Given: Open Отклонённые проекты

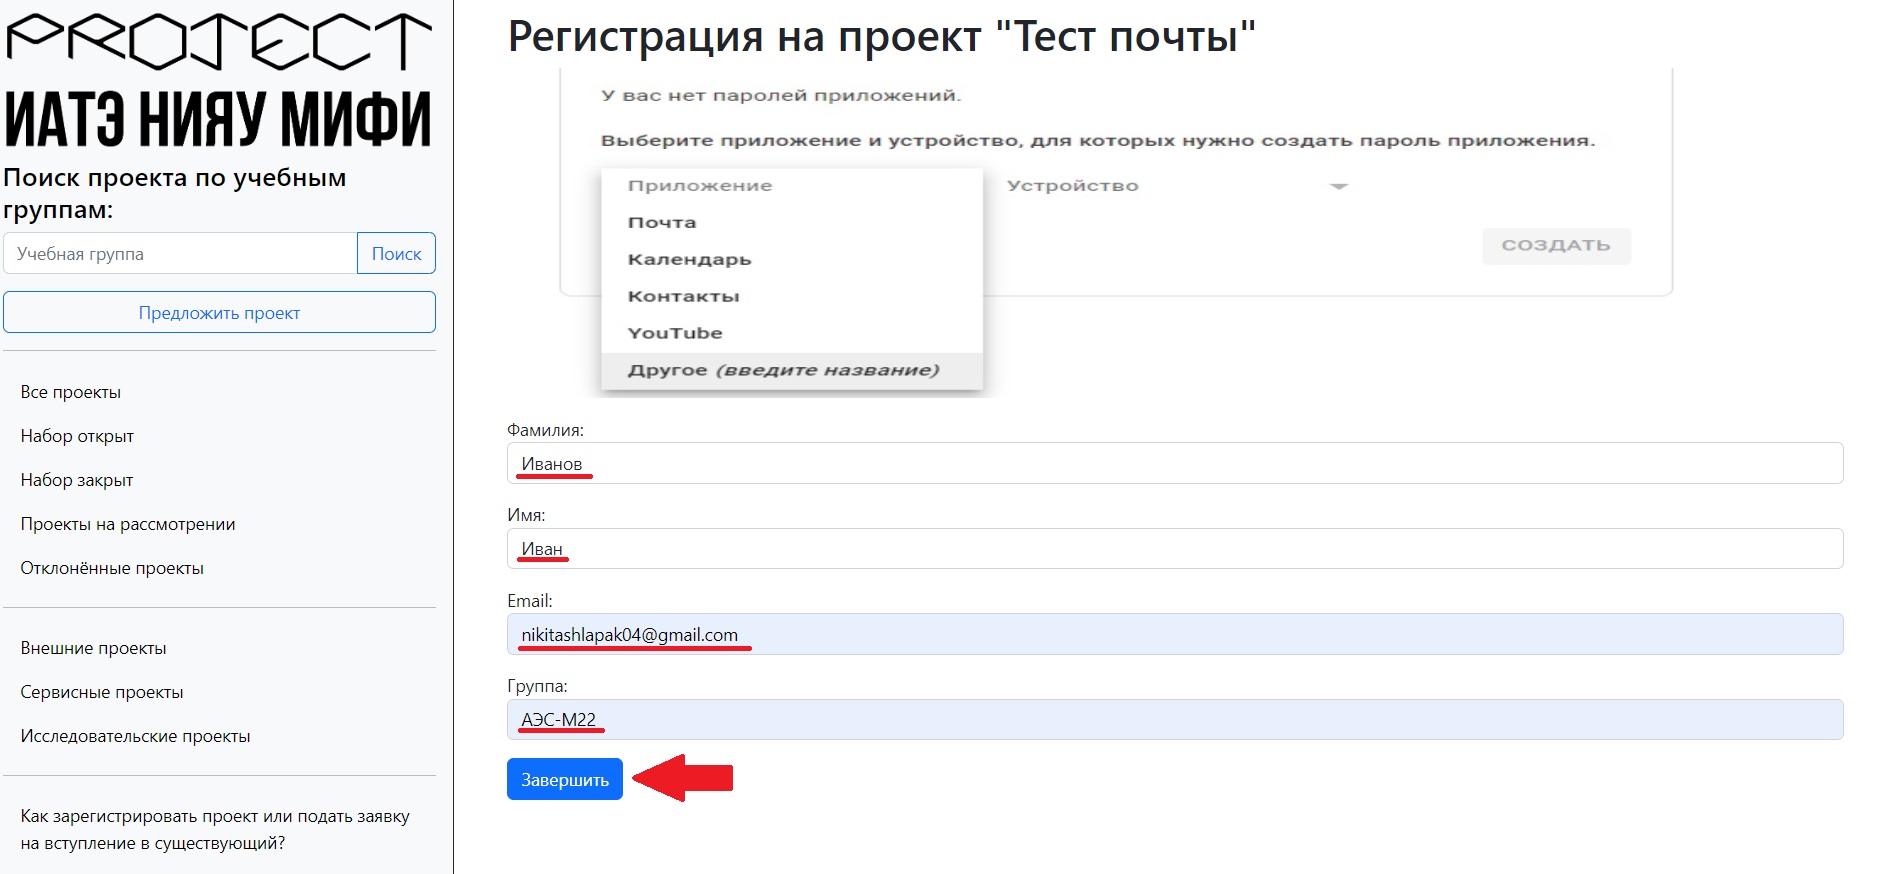Looking at the screenshot, I should tap(112, 568).
